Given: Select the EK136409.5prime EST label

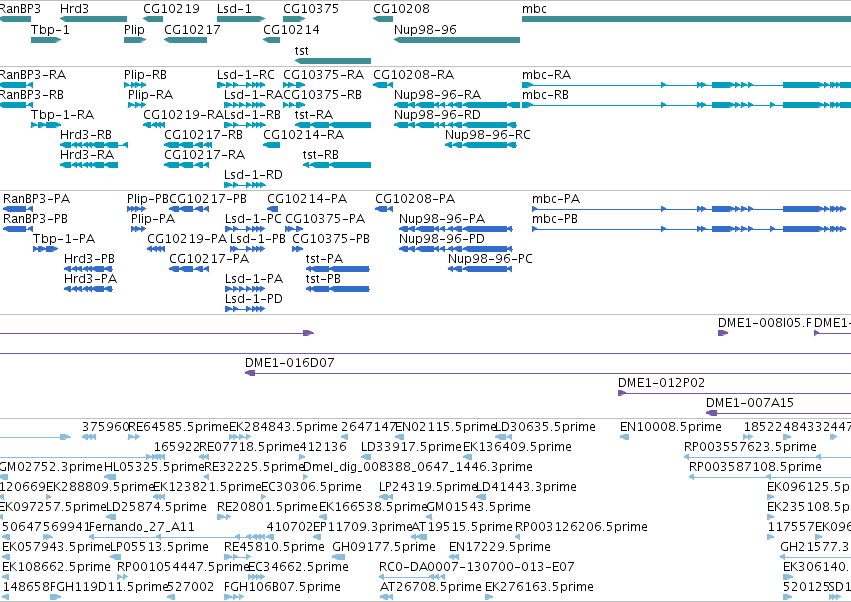Looking at the screenshot, I should pyautogui.click(x=517, y=447).
